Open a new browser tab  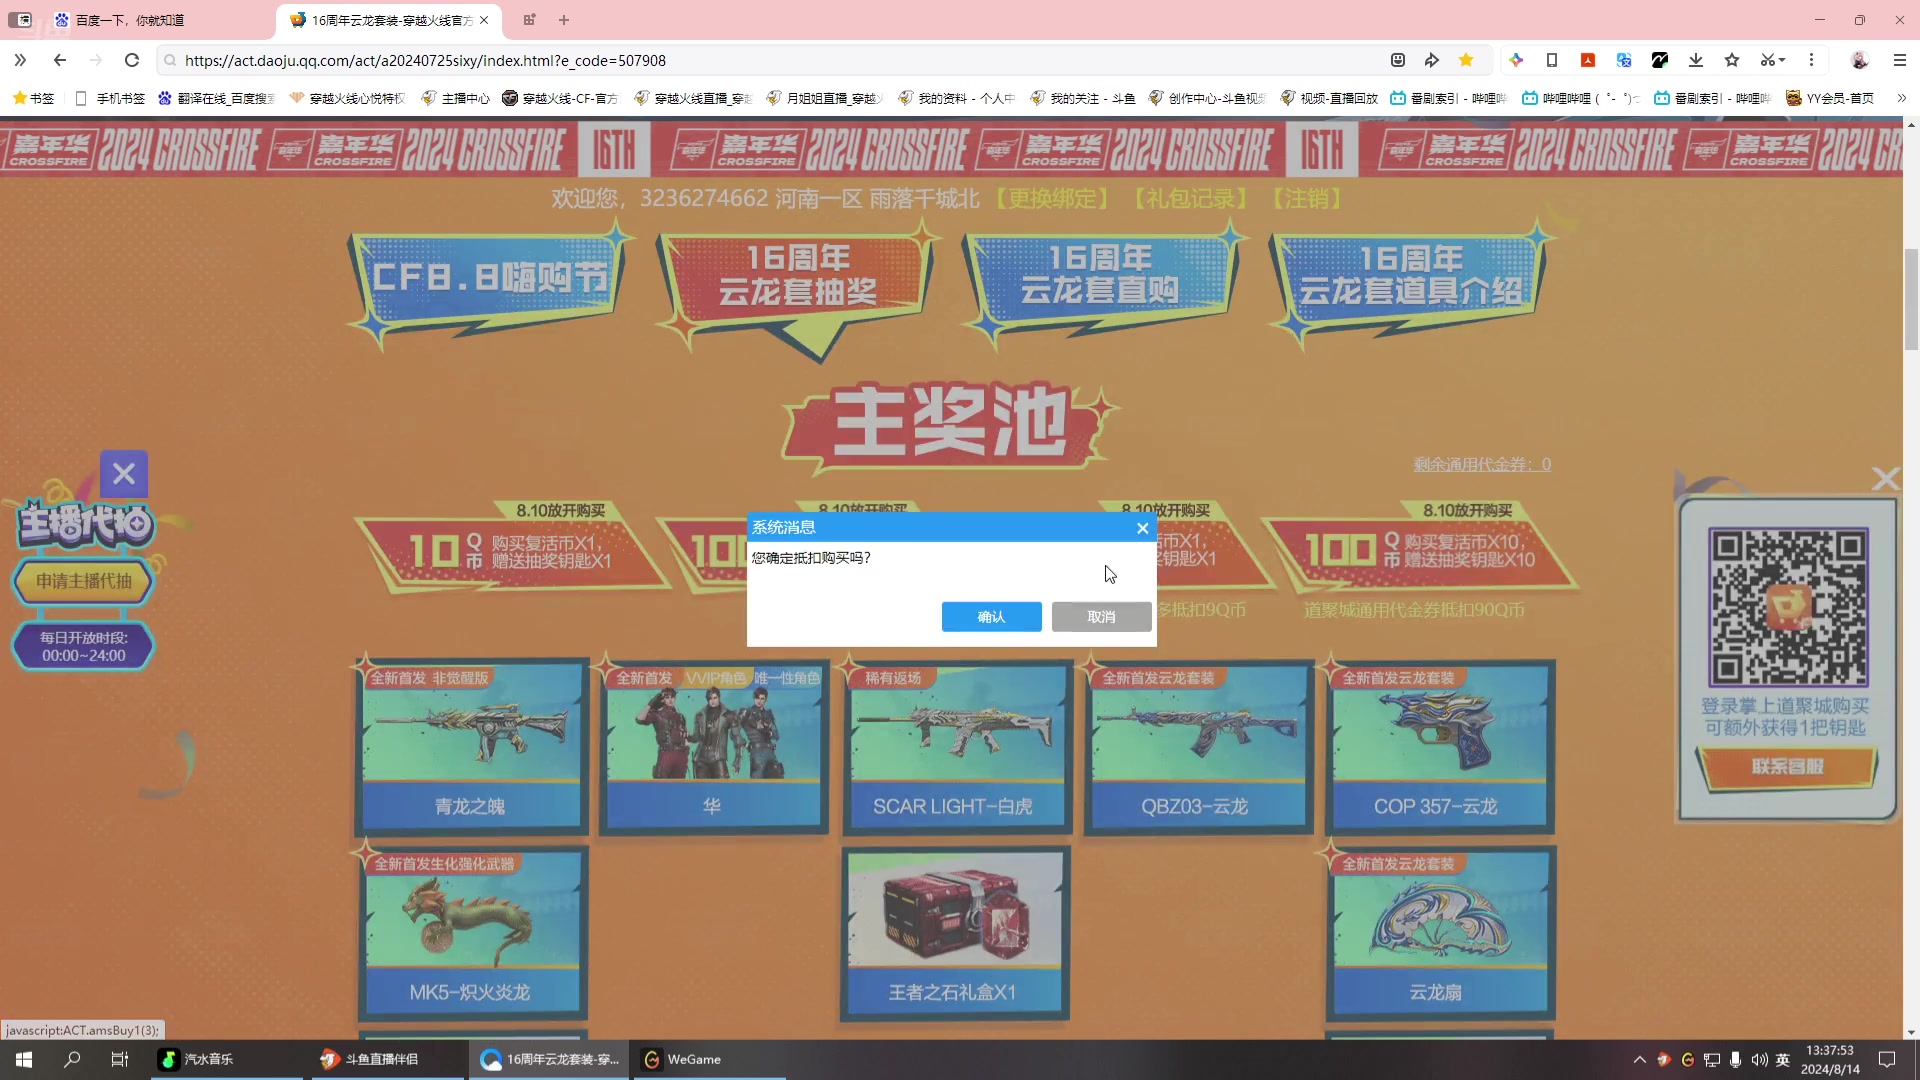pyautogui.click(x=564, y=20)
